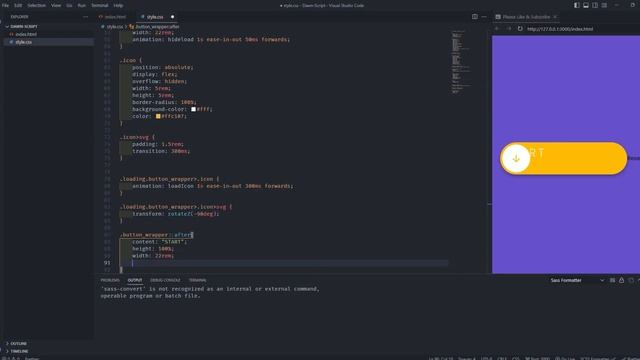Select the 'Please Like & Subscribe' preview tab

click(526, 17)
